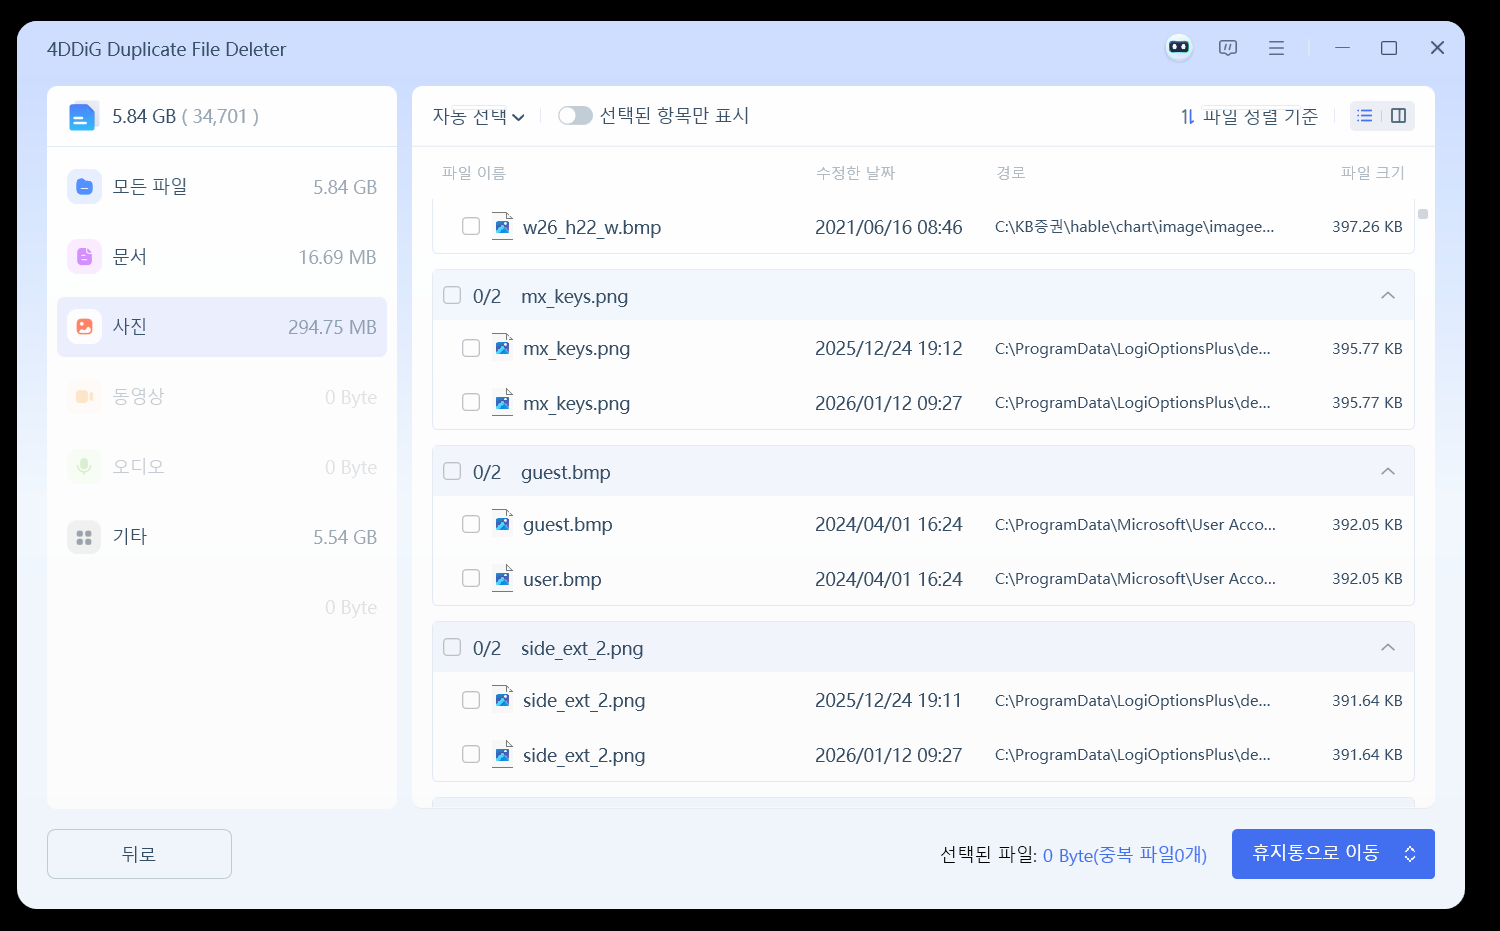This screenshot has width=1500, height=931.
Task: Collapse the guest.bmp group
Action: coord(1388,471)
